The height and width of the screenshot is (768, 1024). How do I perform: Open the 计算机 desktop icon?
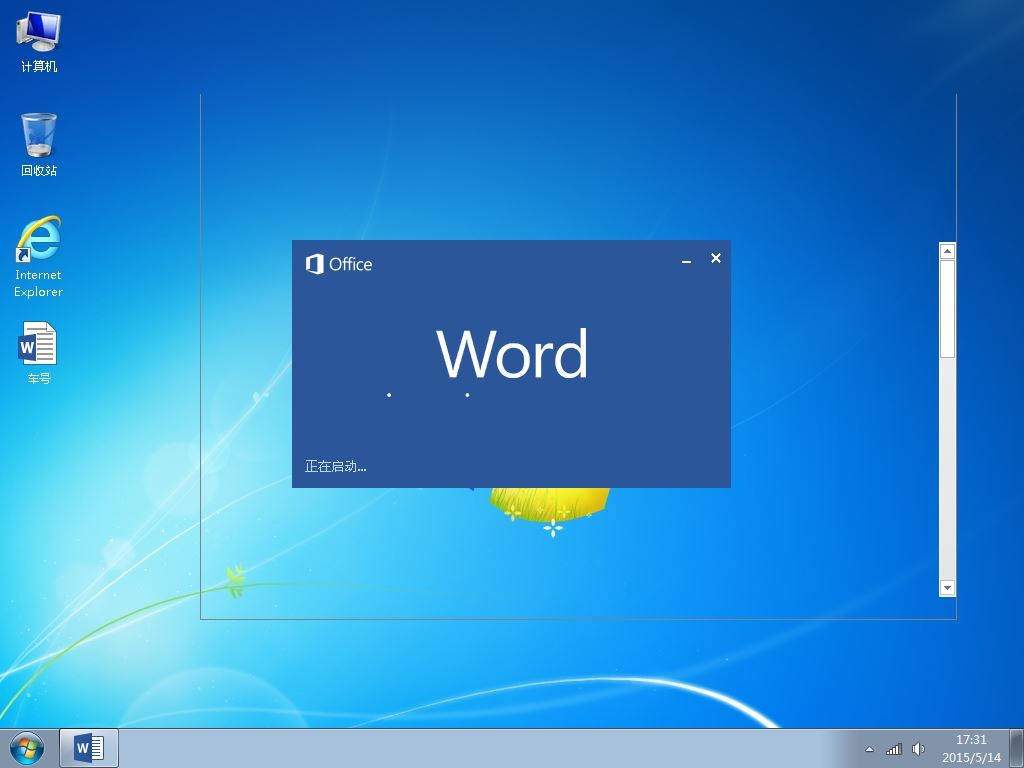click(39, 42)
